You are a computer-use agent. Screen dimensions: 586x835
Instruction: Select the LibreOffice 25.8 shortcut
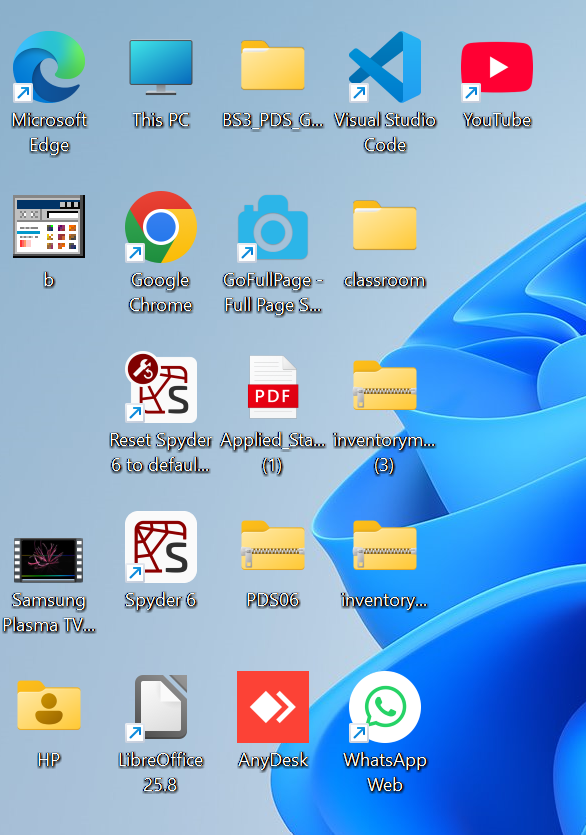tap(161, 707)
